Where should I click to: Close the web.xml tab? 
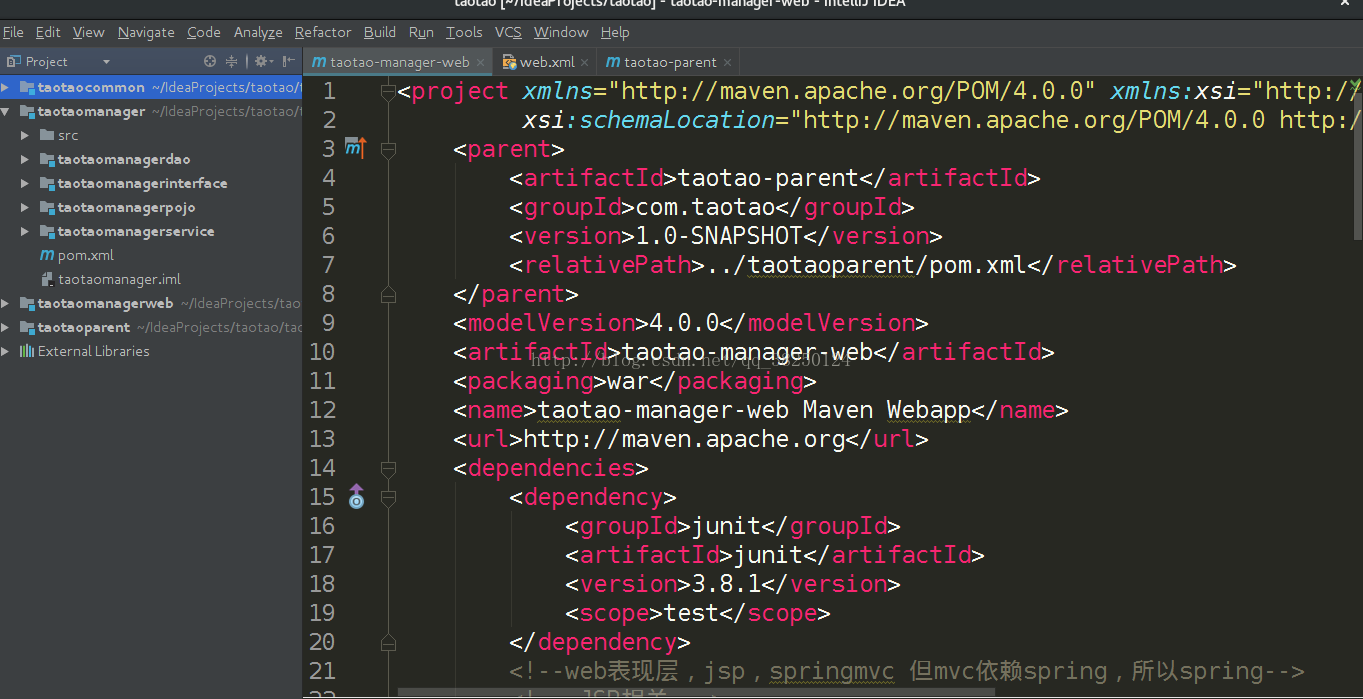pos(585,62)
